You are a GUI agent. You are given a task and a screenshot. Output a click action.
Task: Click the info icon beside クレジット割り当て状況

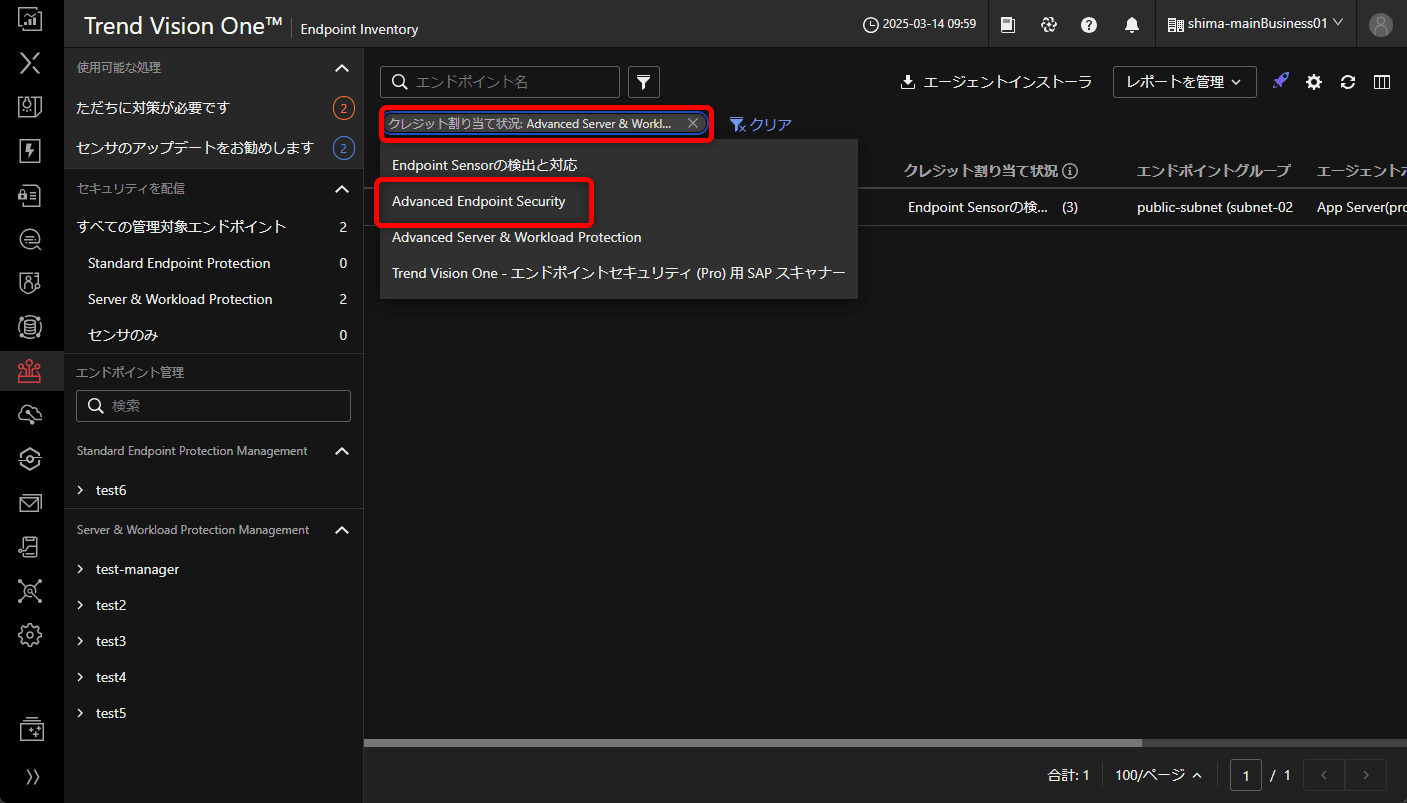(x=1070, y=171)
